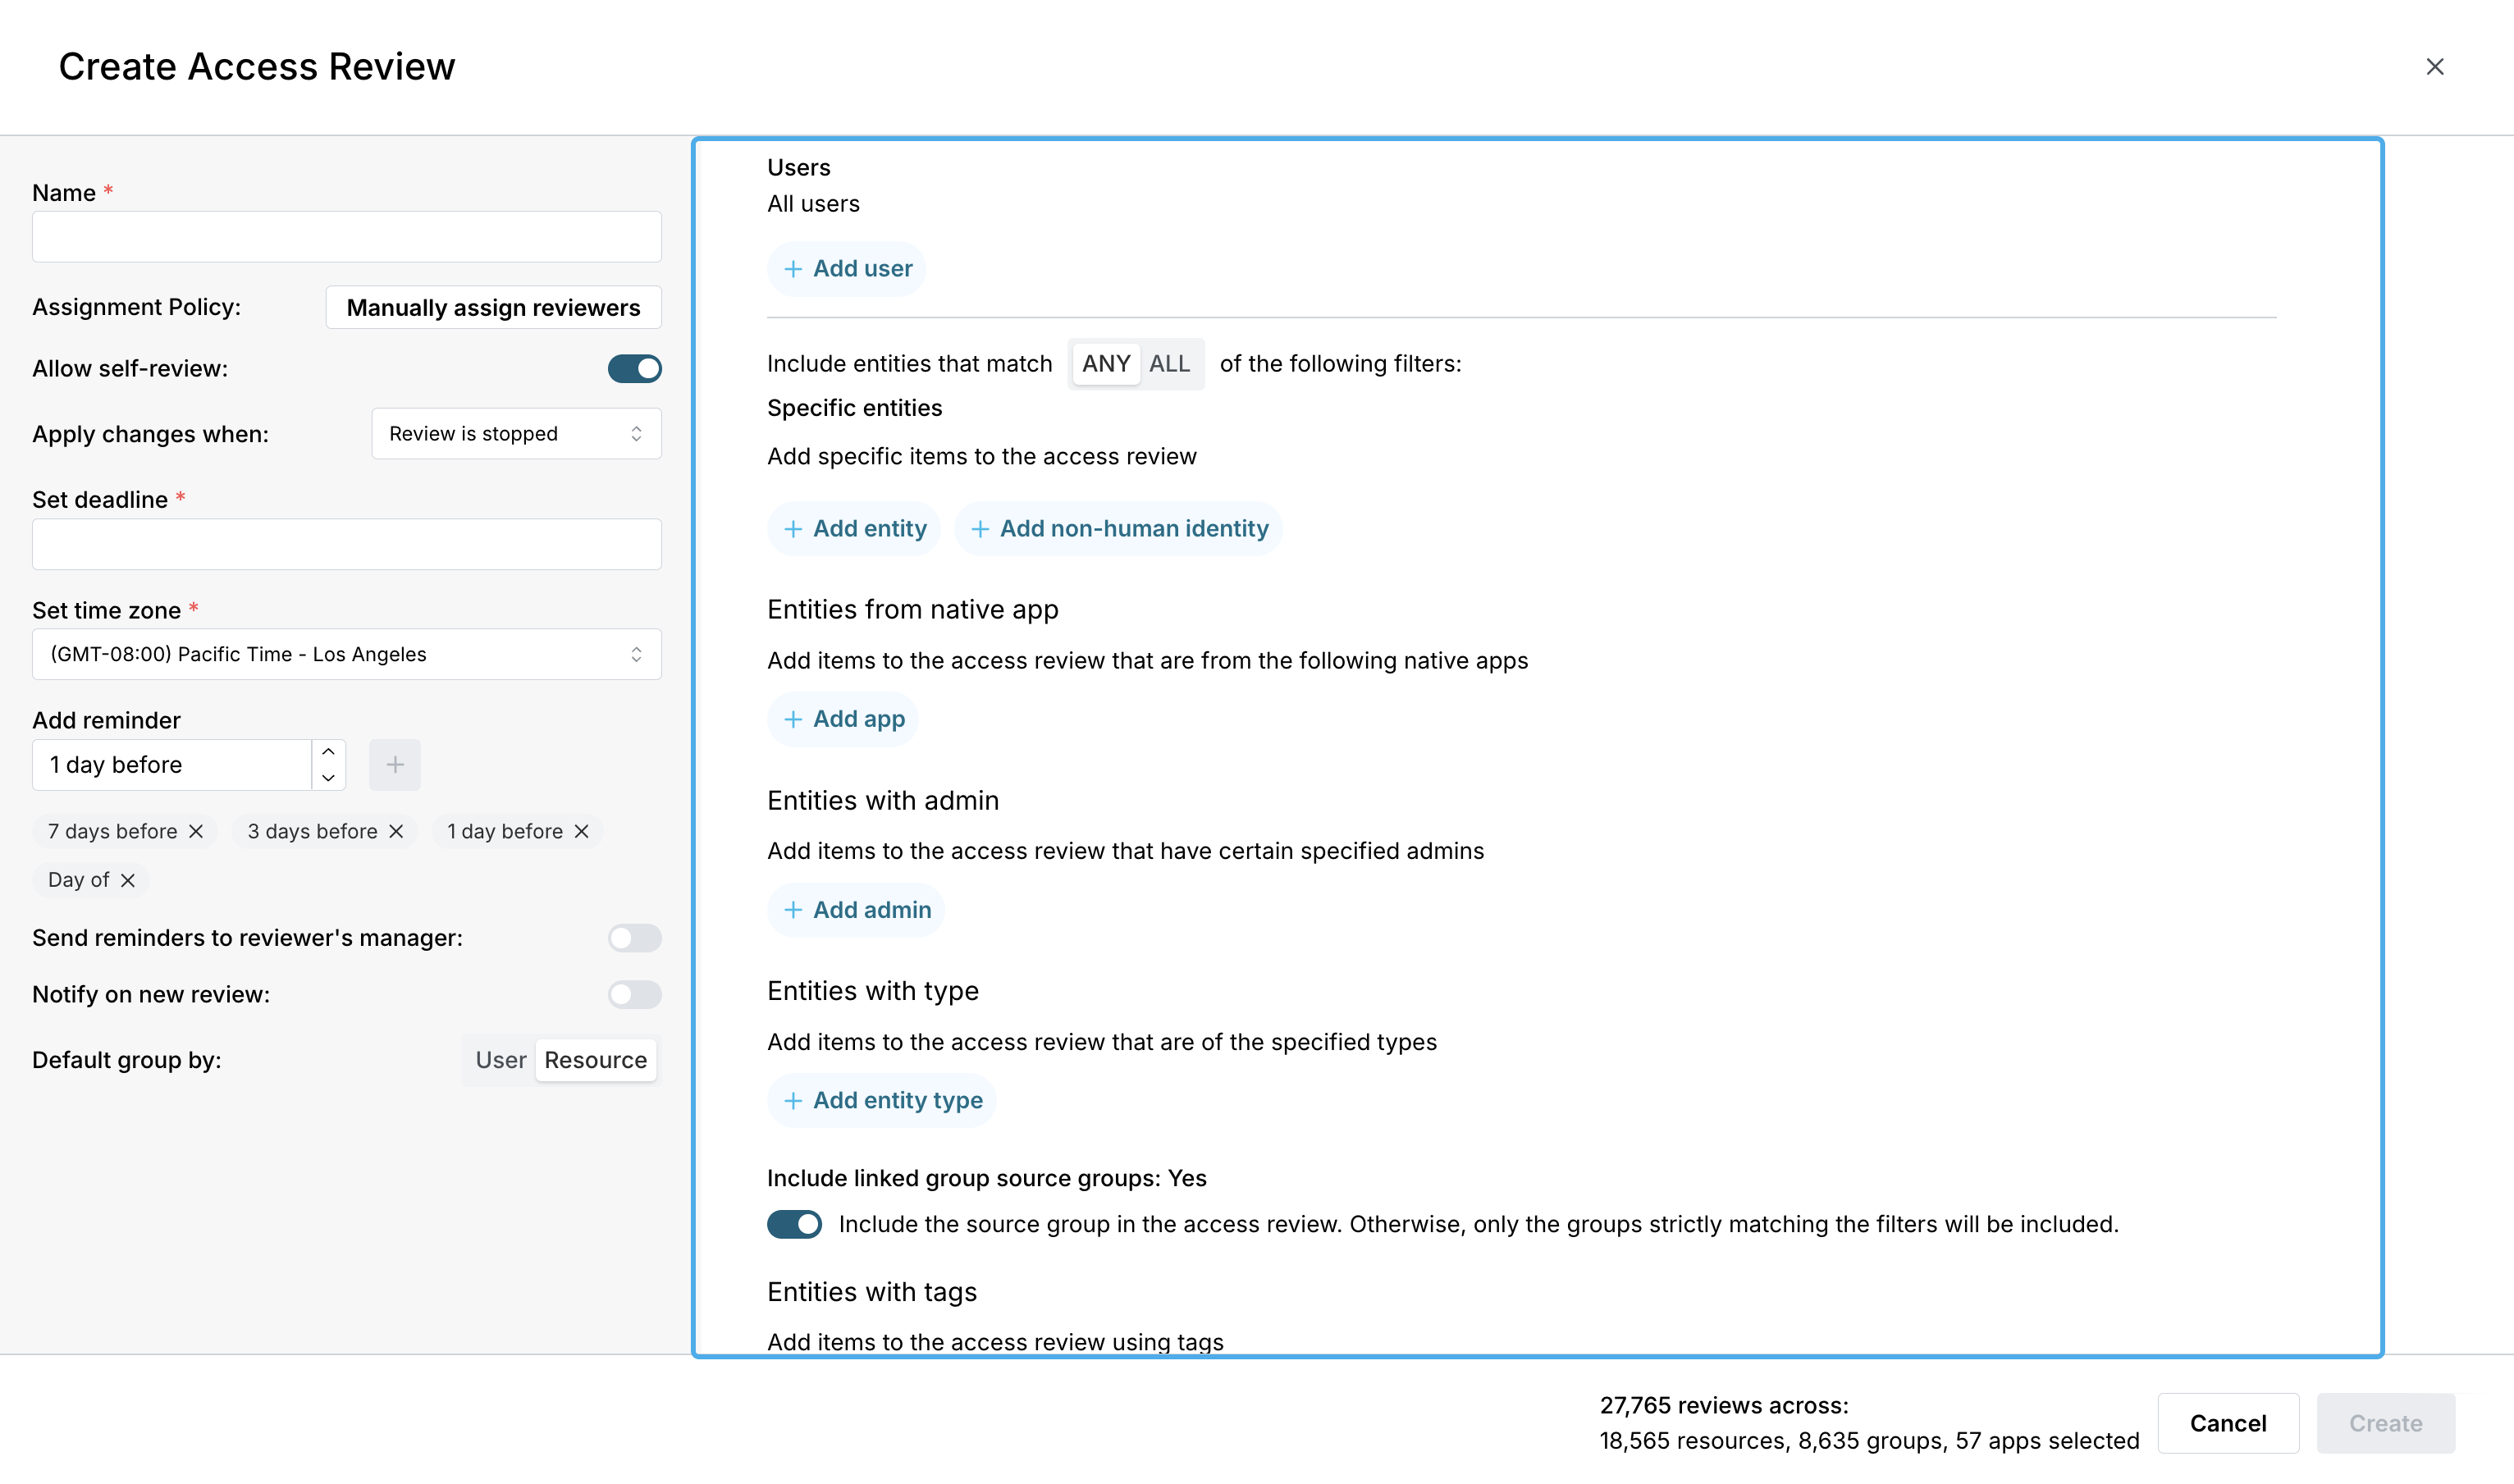Click the plus button to add reminder
The image size is (2514, 1484).
tap(395, 765)
